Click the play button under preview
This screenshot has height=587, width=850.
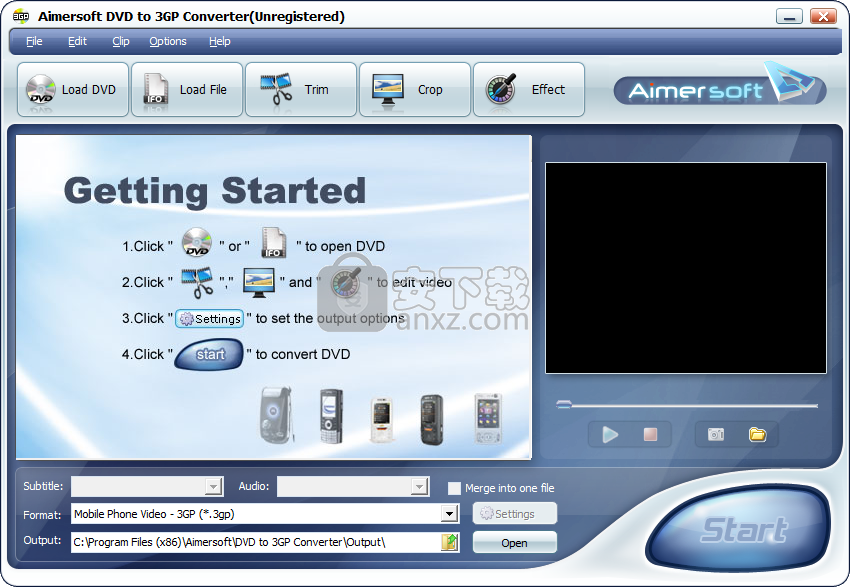tap(610, 434)
